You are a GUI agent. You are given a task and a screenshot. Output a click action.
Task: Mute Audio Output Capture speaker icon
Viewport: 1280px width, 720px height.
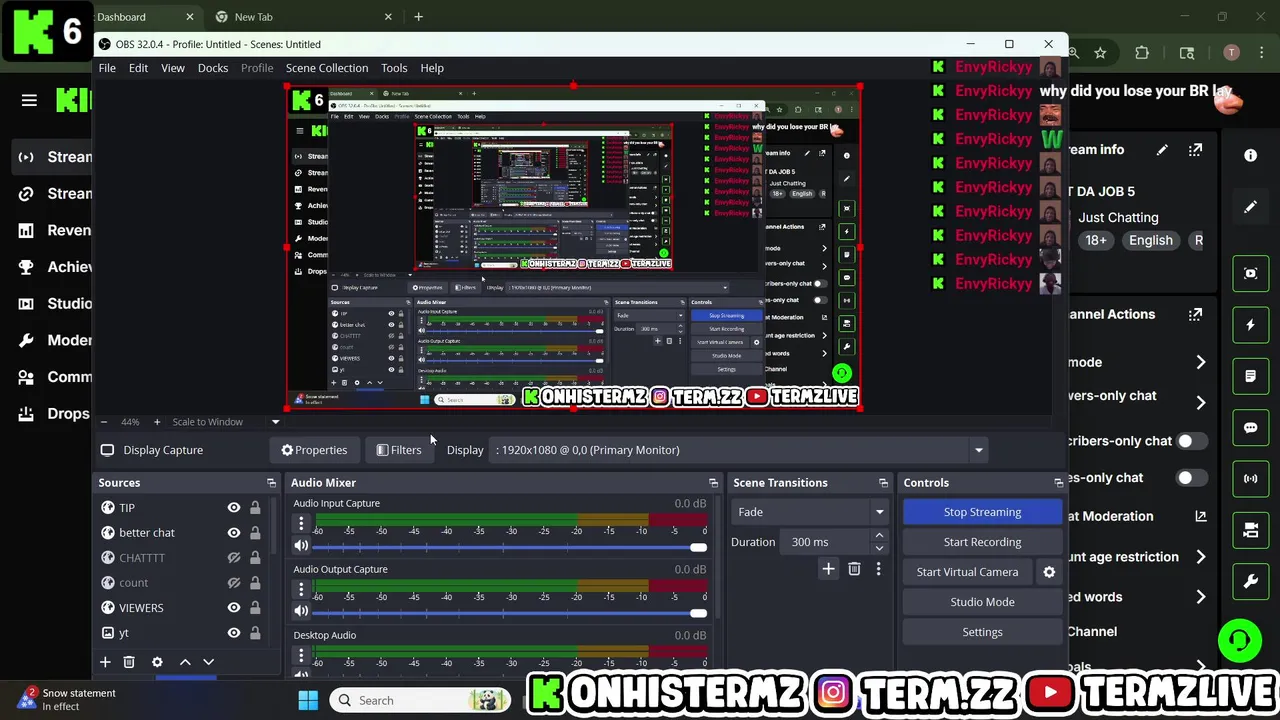pyautogui.click(x=301, y=612)
